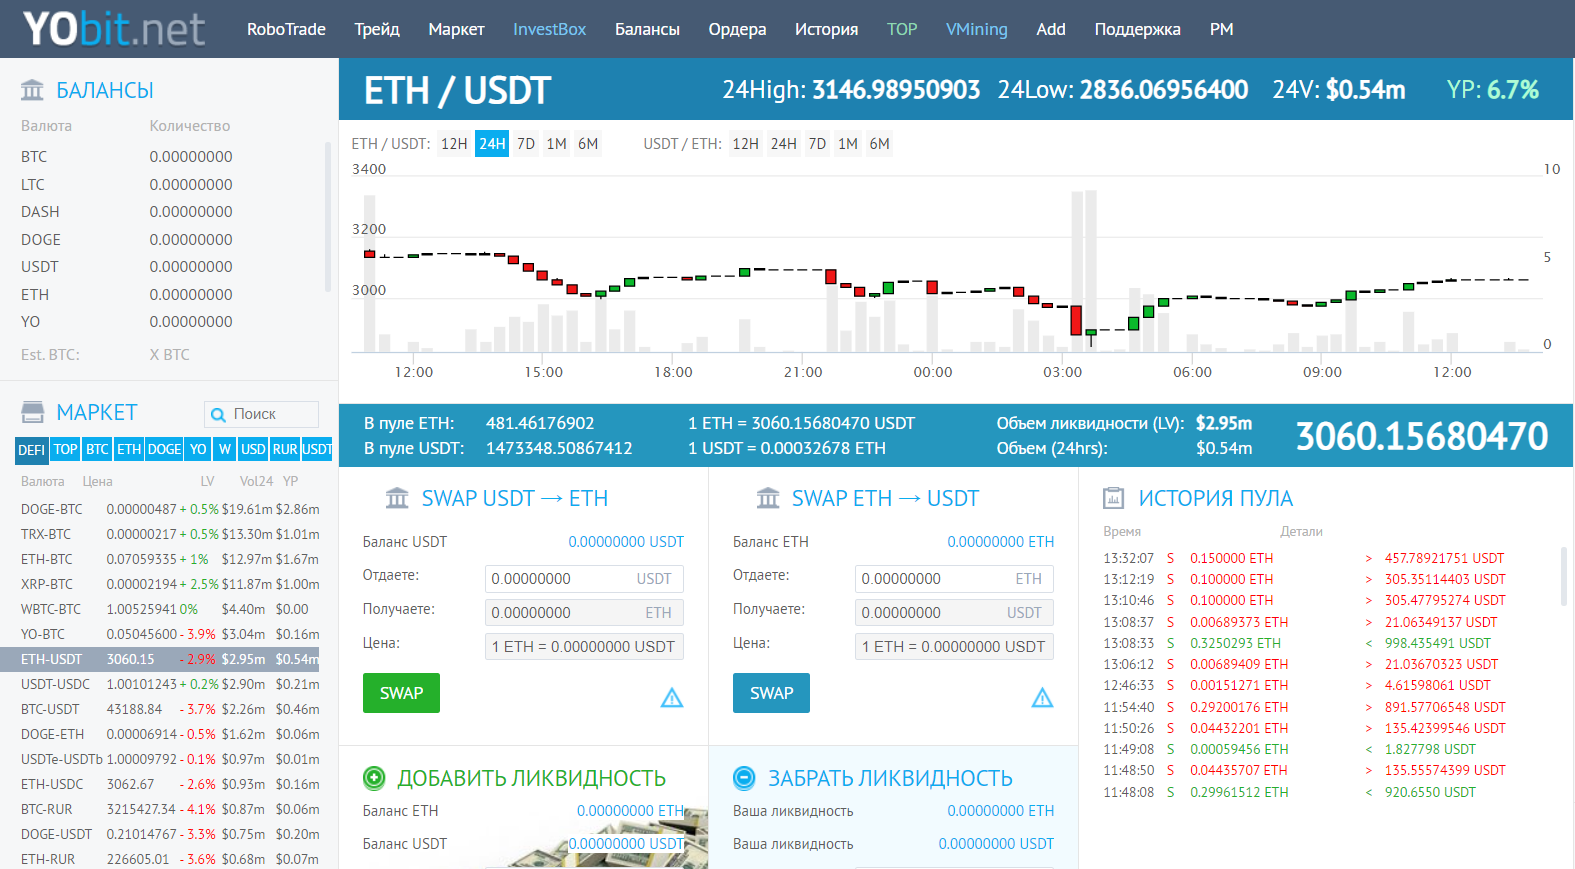Click the 13:08:33 pool history entry
1575x869 pixels.
pyautogui.click(x=1328, y=643)
